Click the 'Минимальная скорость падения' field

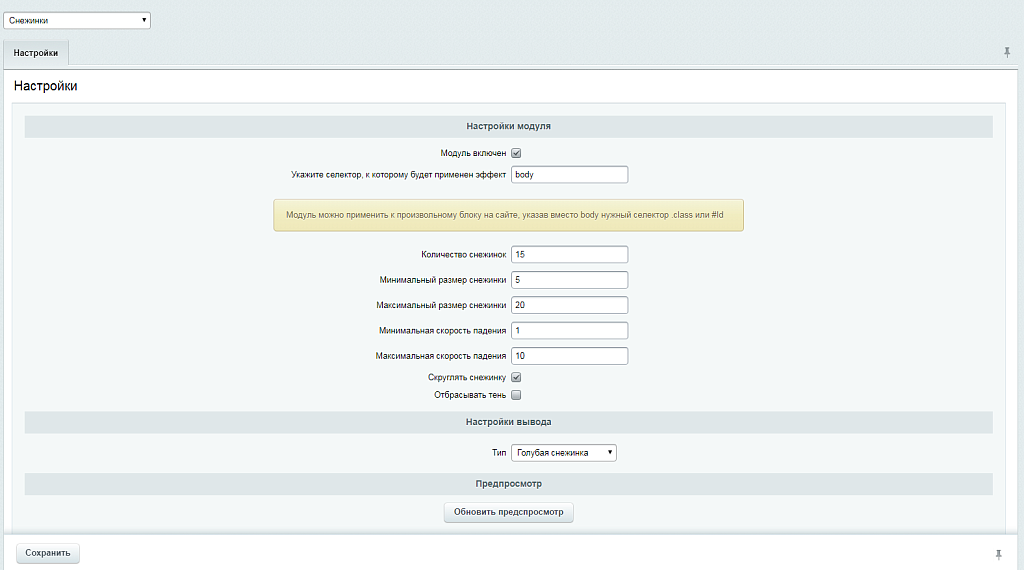point(569,330)
